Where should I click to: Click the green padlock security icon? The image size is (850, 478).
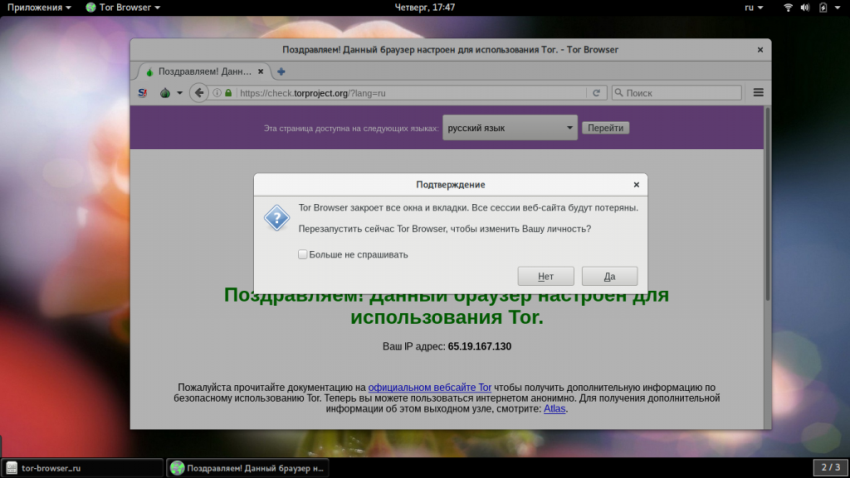[229, 93]
